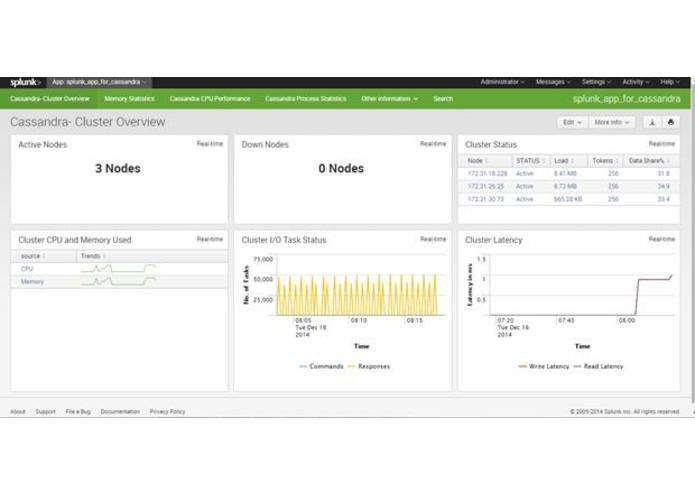Sort CPU and Memory table by source
Viewport: 695px width, 494px height.
[44, 256]
